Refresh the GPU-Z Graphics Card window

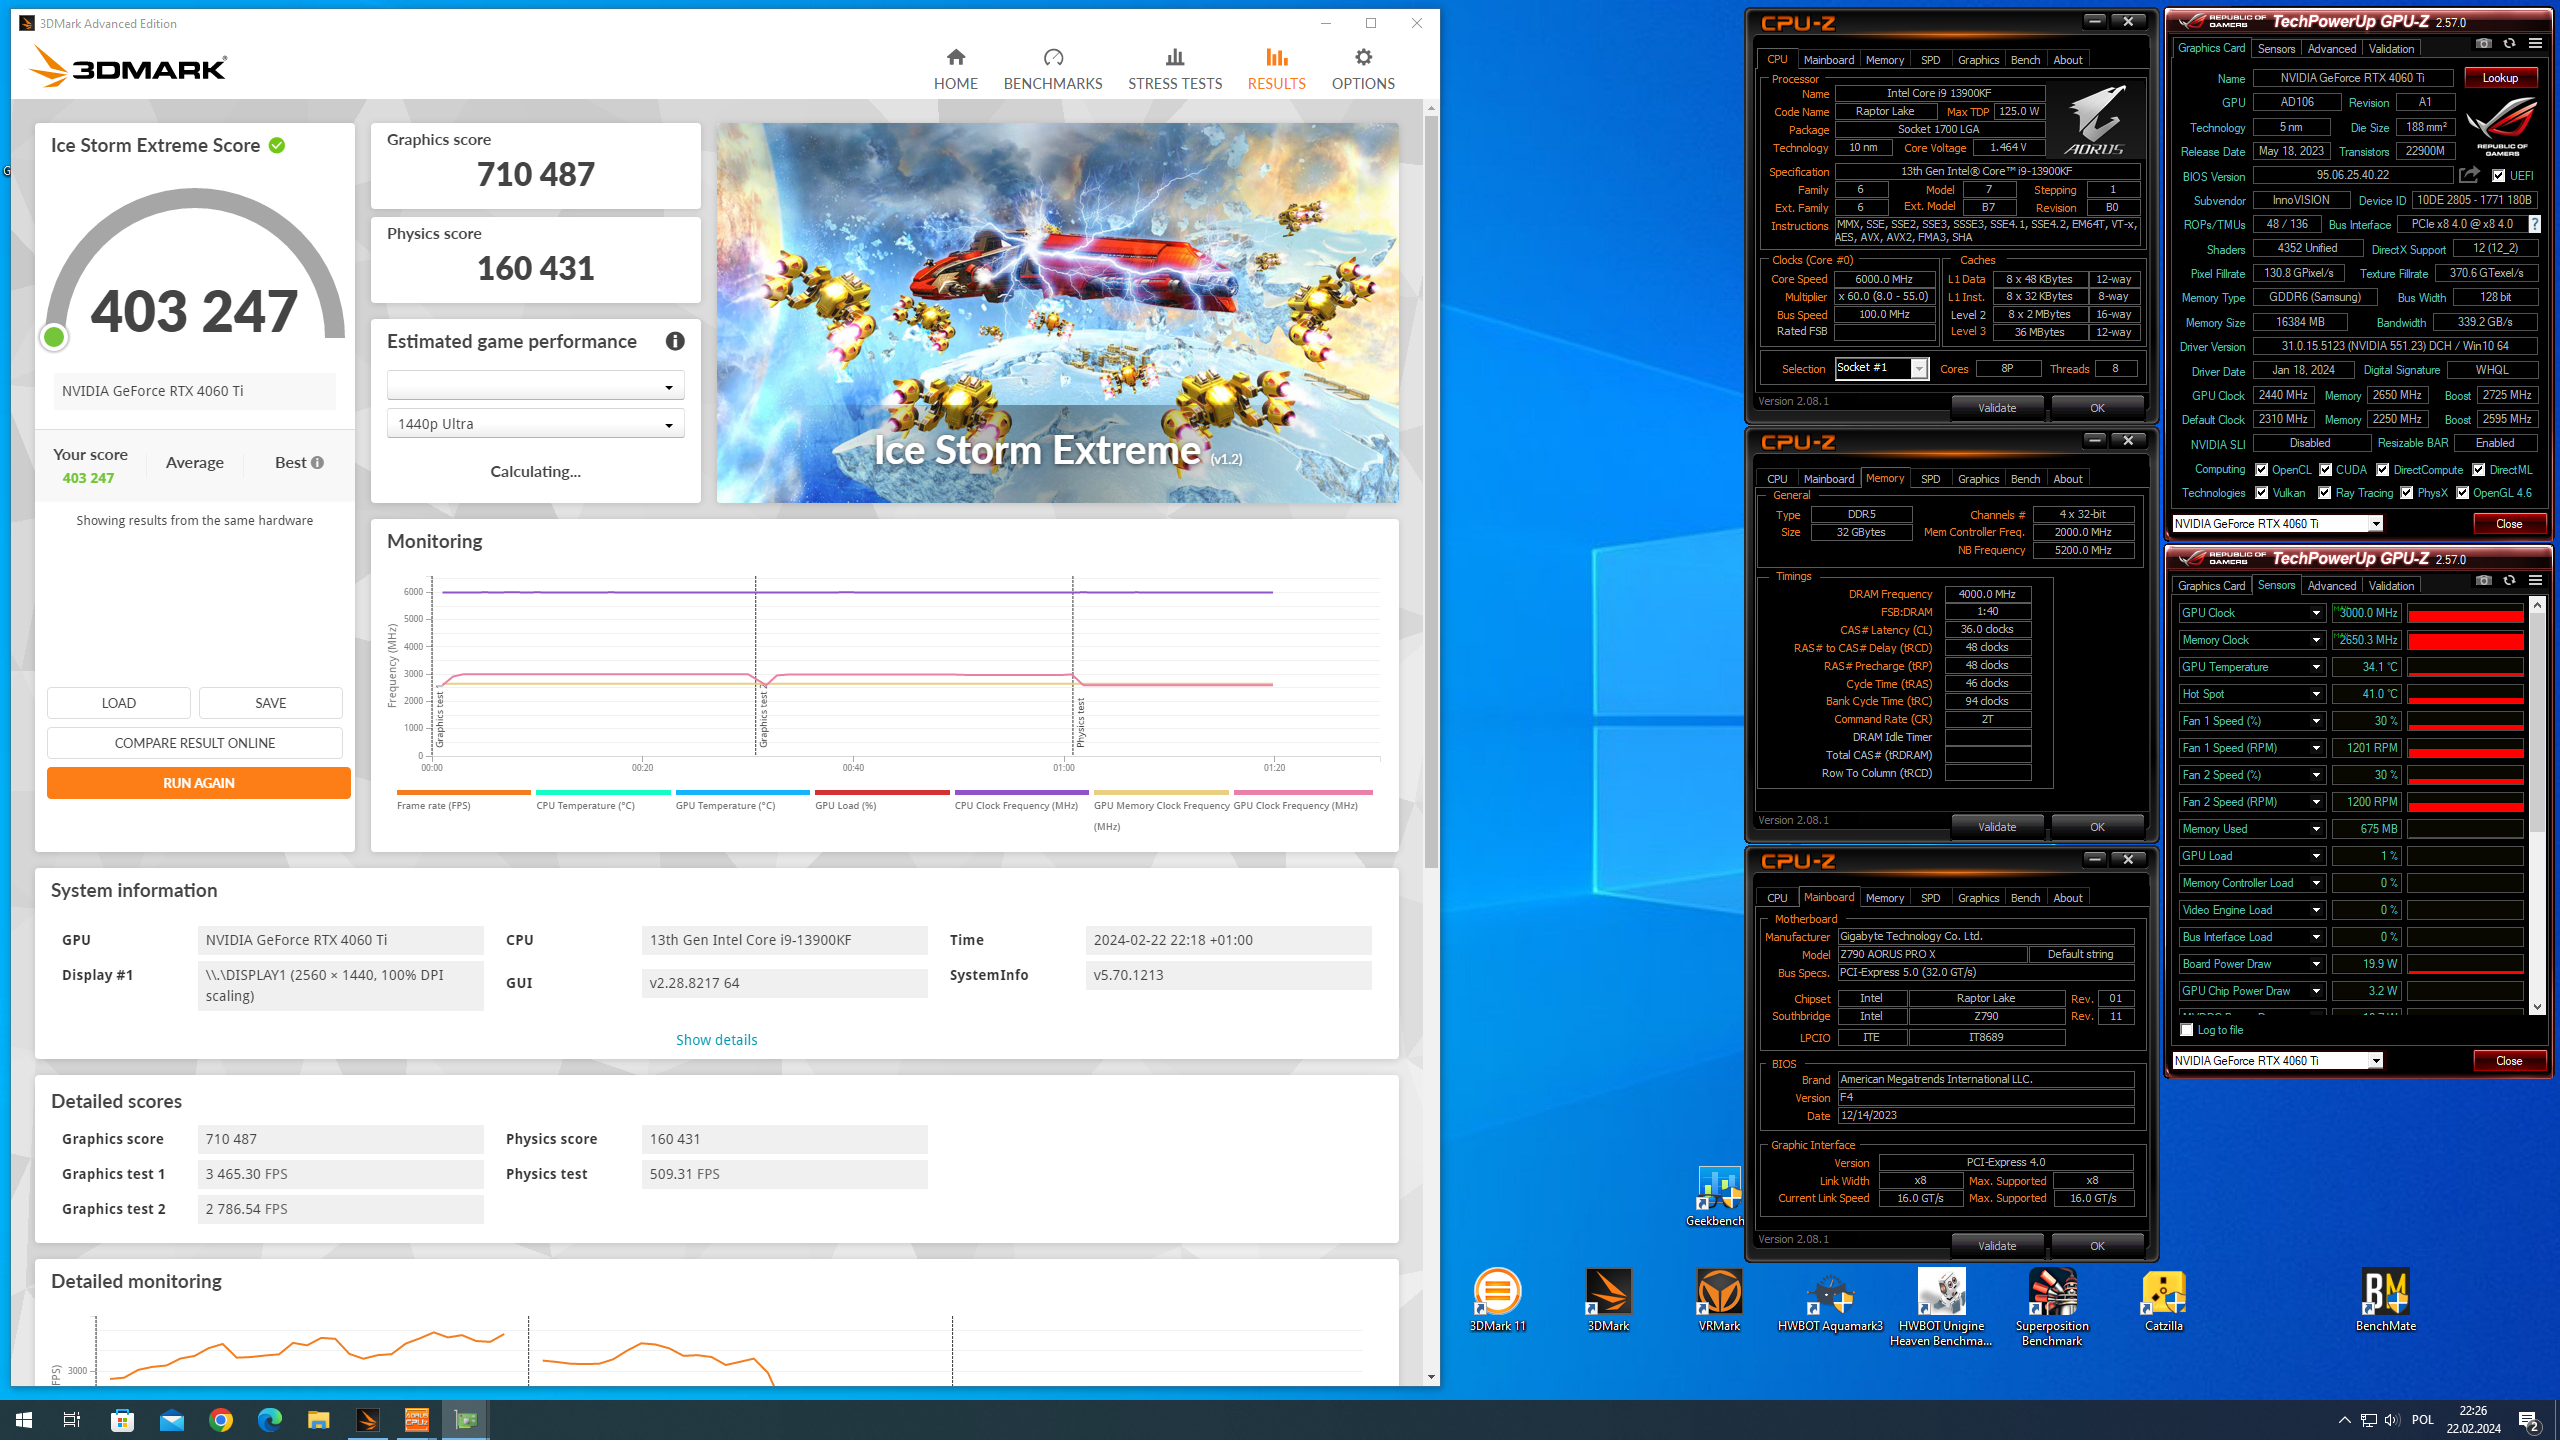click(2509, 44)
